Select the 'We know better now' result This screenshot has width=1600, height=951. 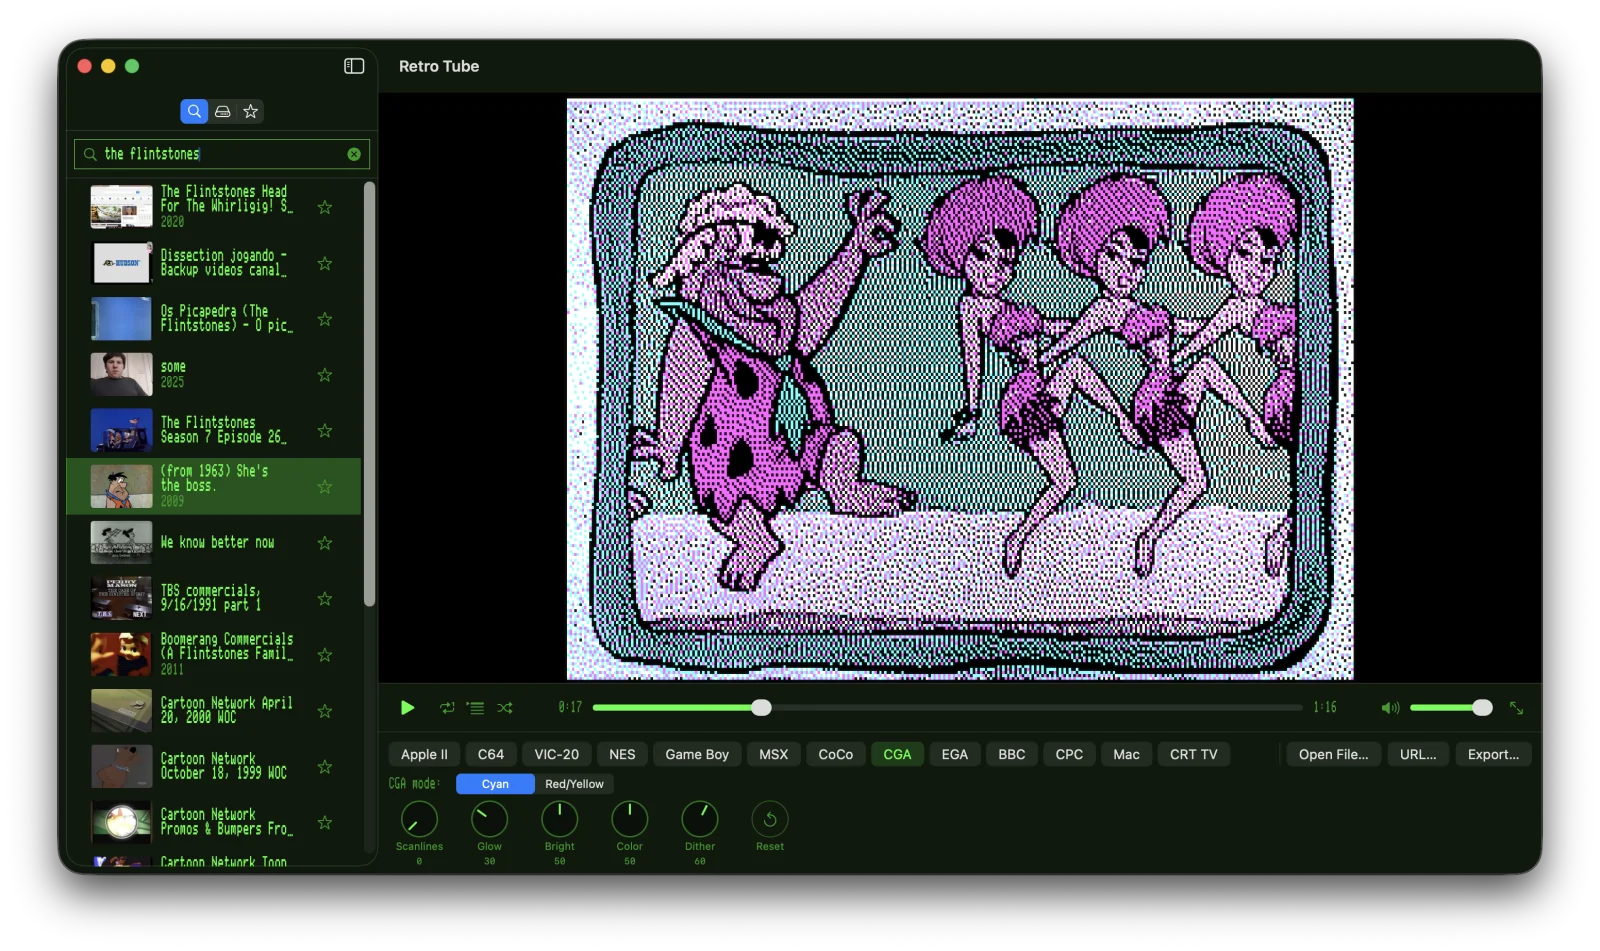[214, 542]
